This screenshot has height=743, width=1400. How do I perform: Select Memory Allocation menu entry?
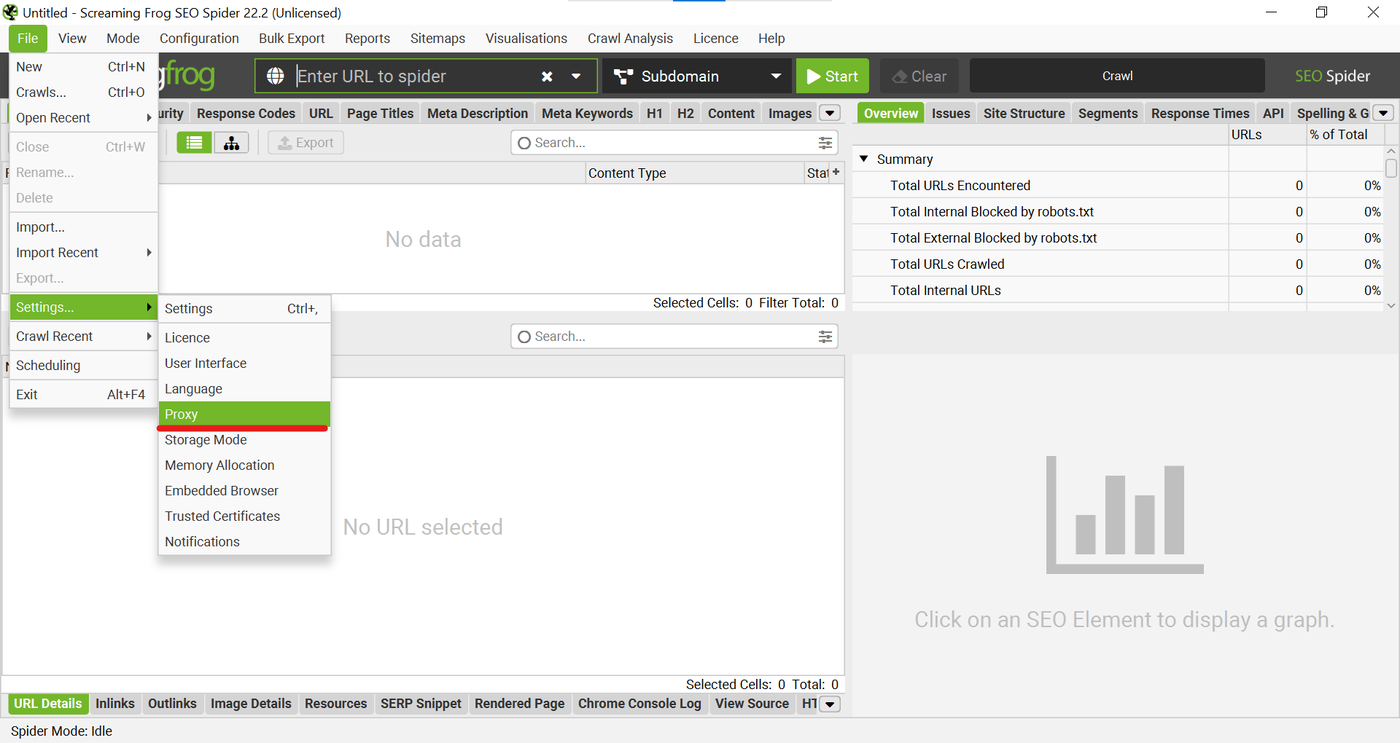click(244, 465)
